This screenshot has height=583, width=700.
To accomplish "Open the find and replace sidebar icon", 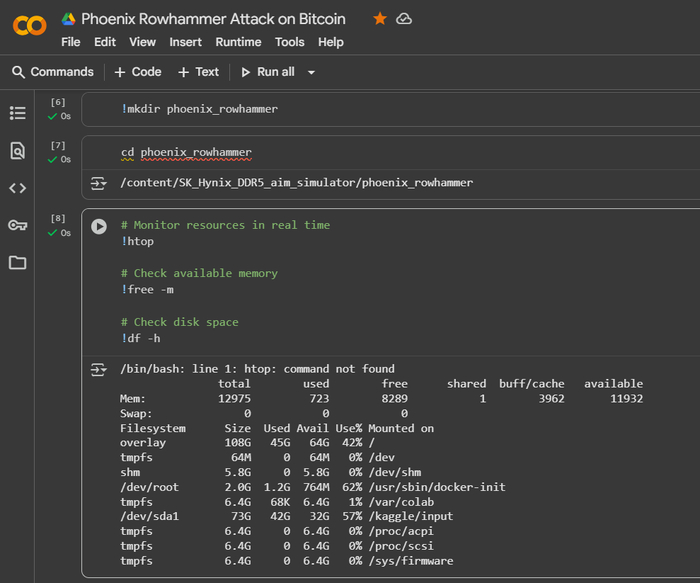I will [x=17, y=151].
